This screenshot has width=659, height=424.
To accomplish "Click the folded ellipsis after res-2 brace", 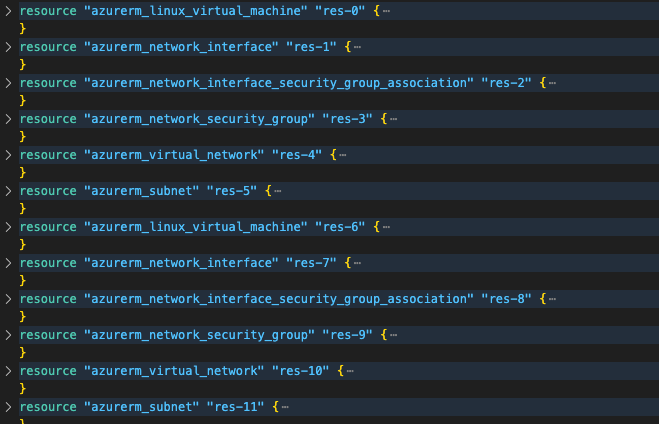I will pos(552,84).
